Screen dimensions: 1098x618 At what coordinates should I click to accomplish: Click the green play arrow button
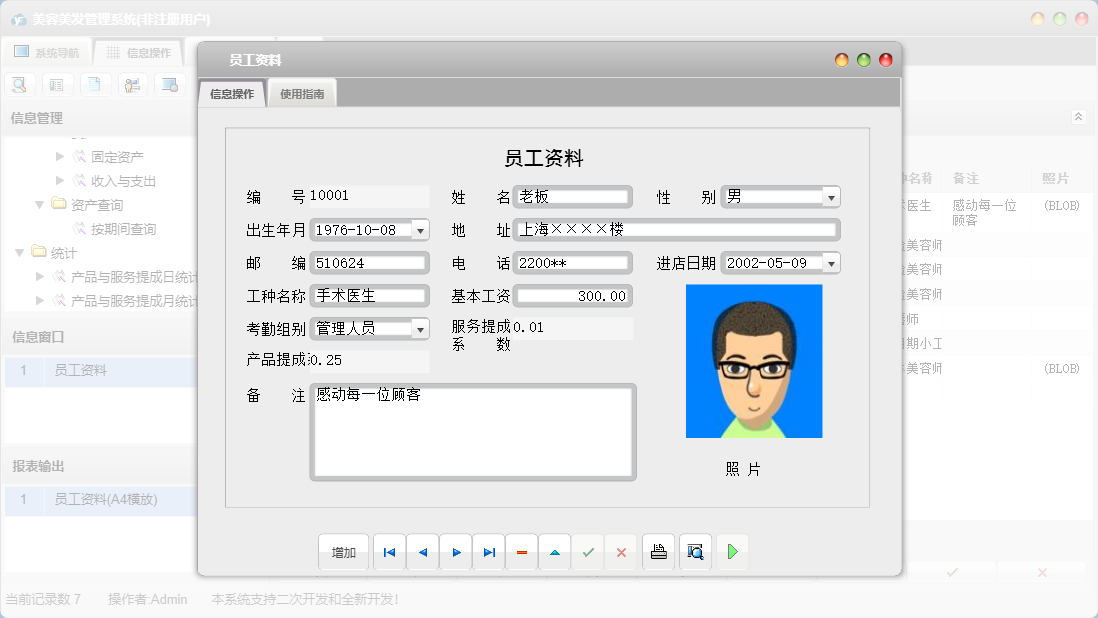coord(732,552)
